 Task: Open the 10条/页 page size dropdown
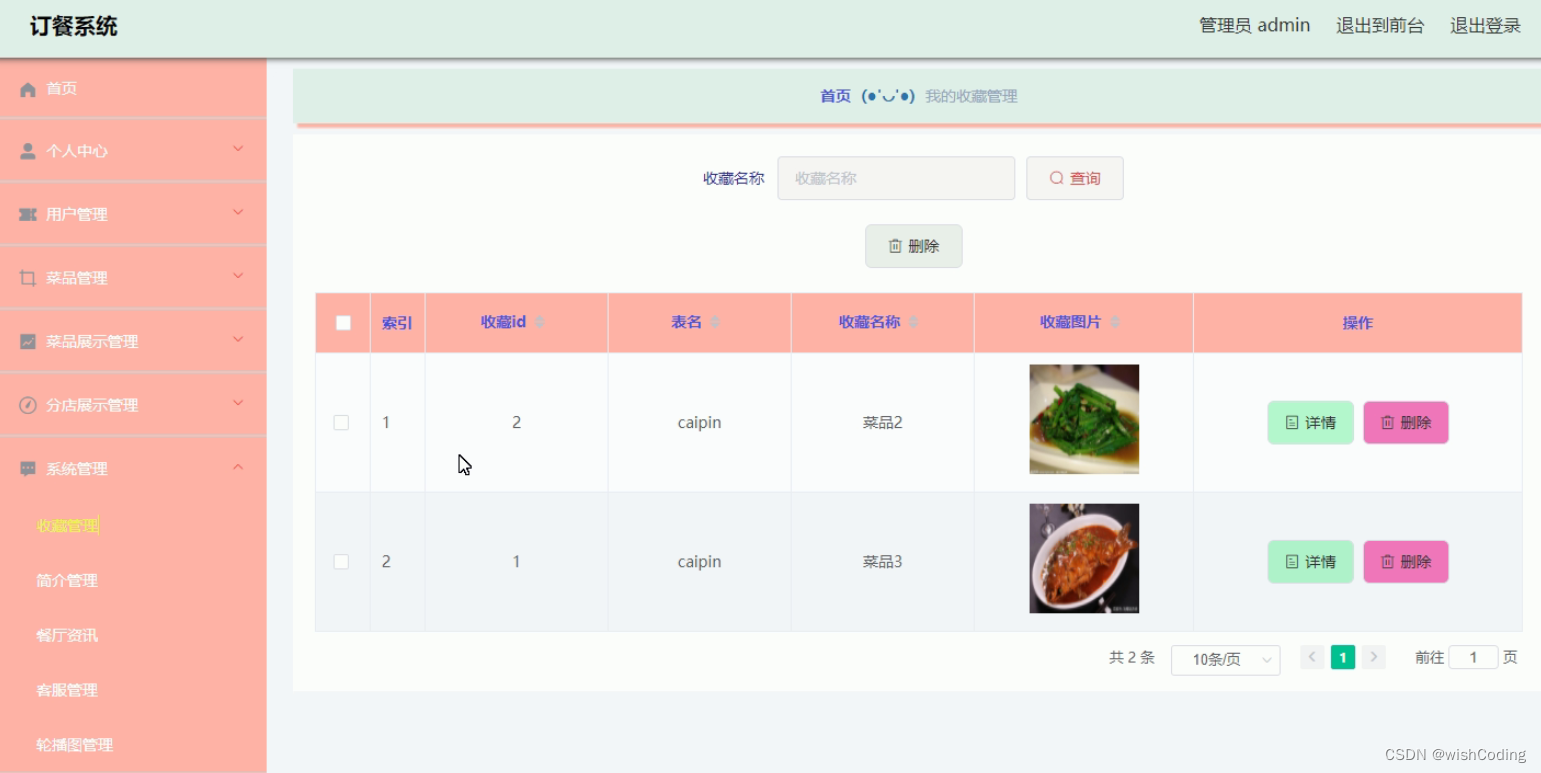click(1225, 660)
